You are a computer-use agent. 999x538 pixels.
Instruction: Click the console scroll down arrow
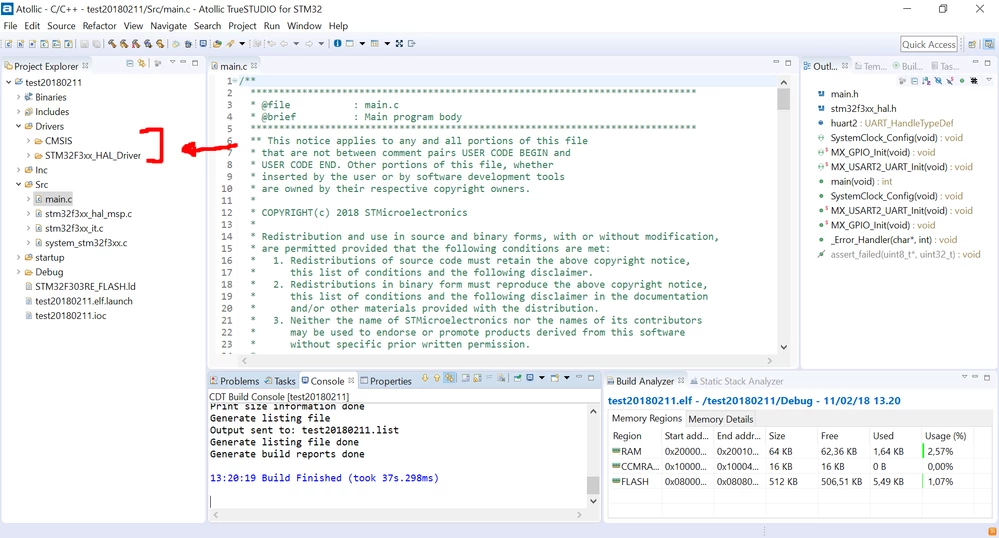pos(593,501)
